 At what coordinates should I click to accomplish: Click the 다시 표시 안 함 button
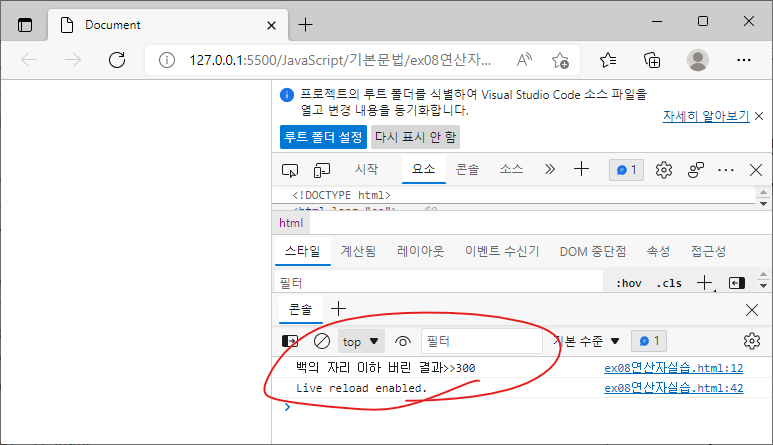415,137
